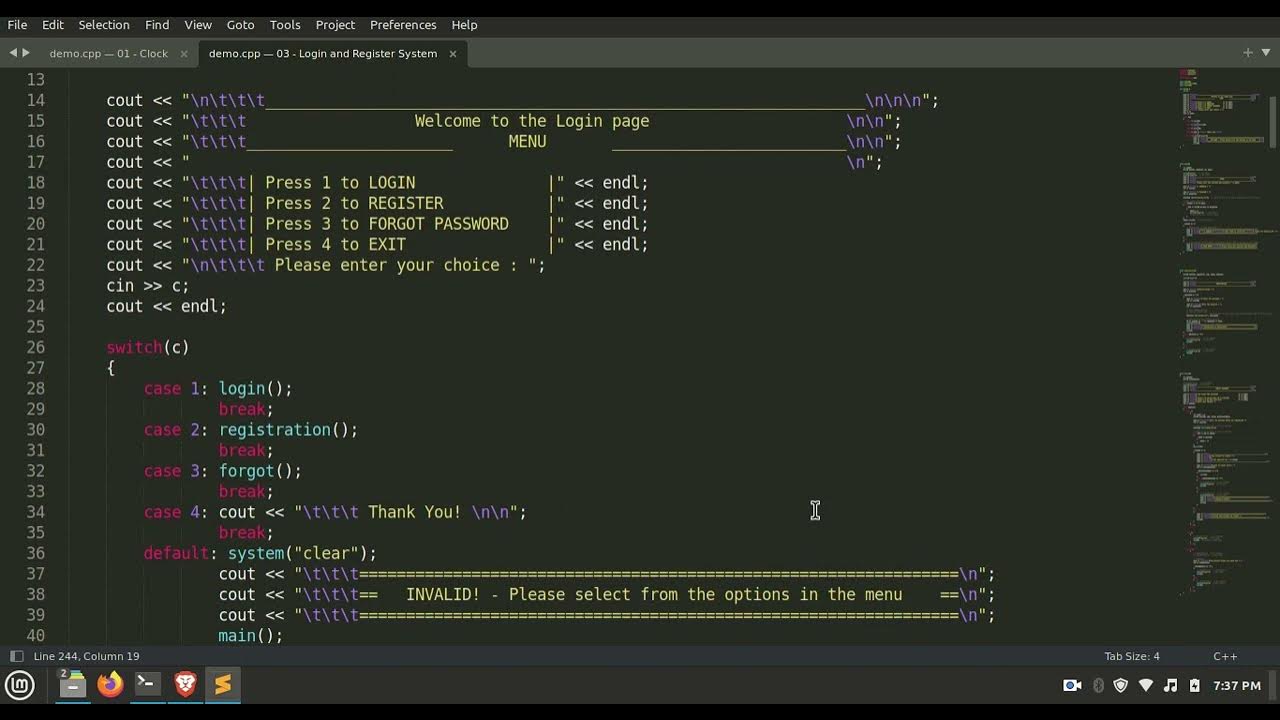
Task: Close the 03 - Login and Register System tab
Action: point(452,54)
